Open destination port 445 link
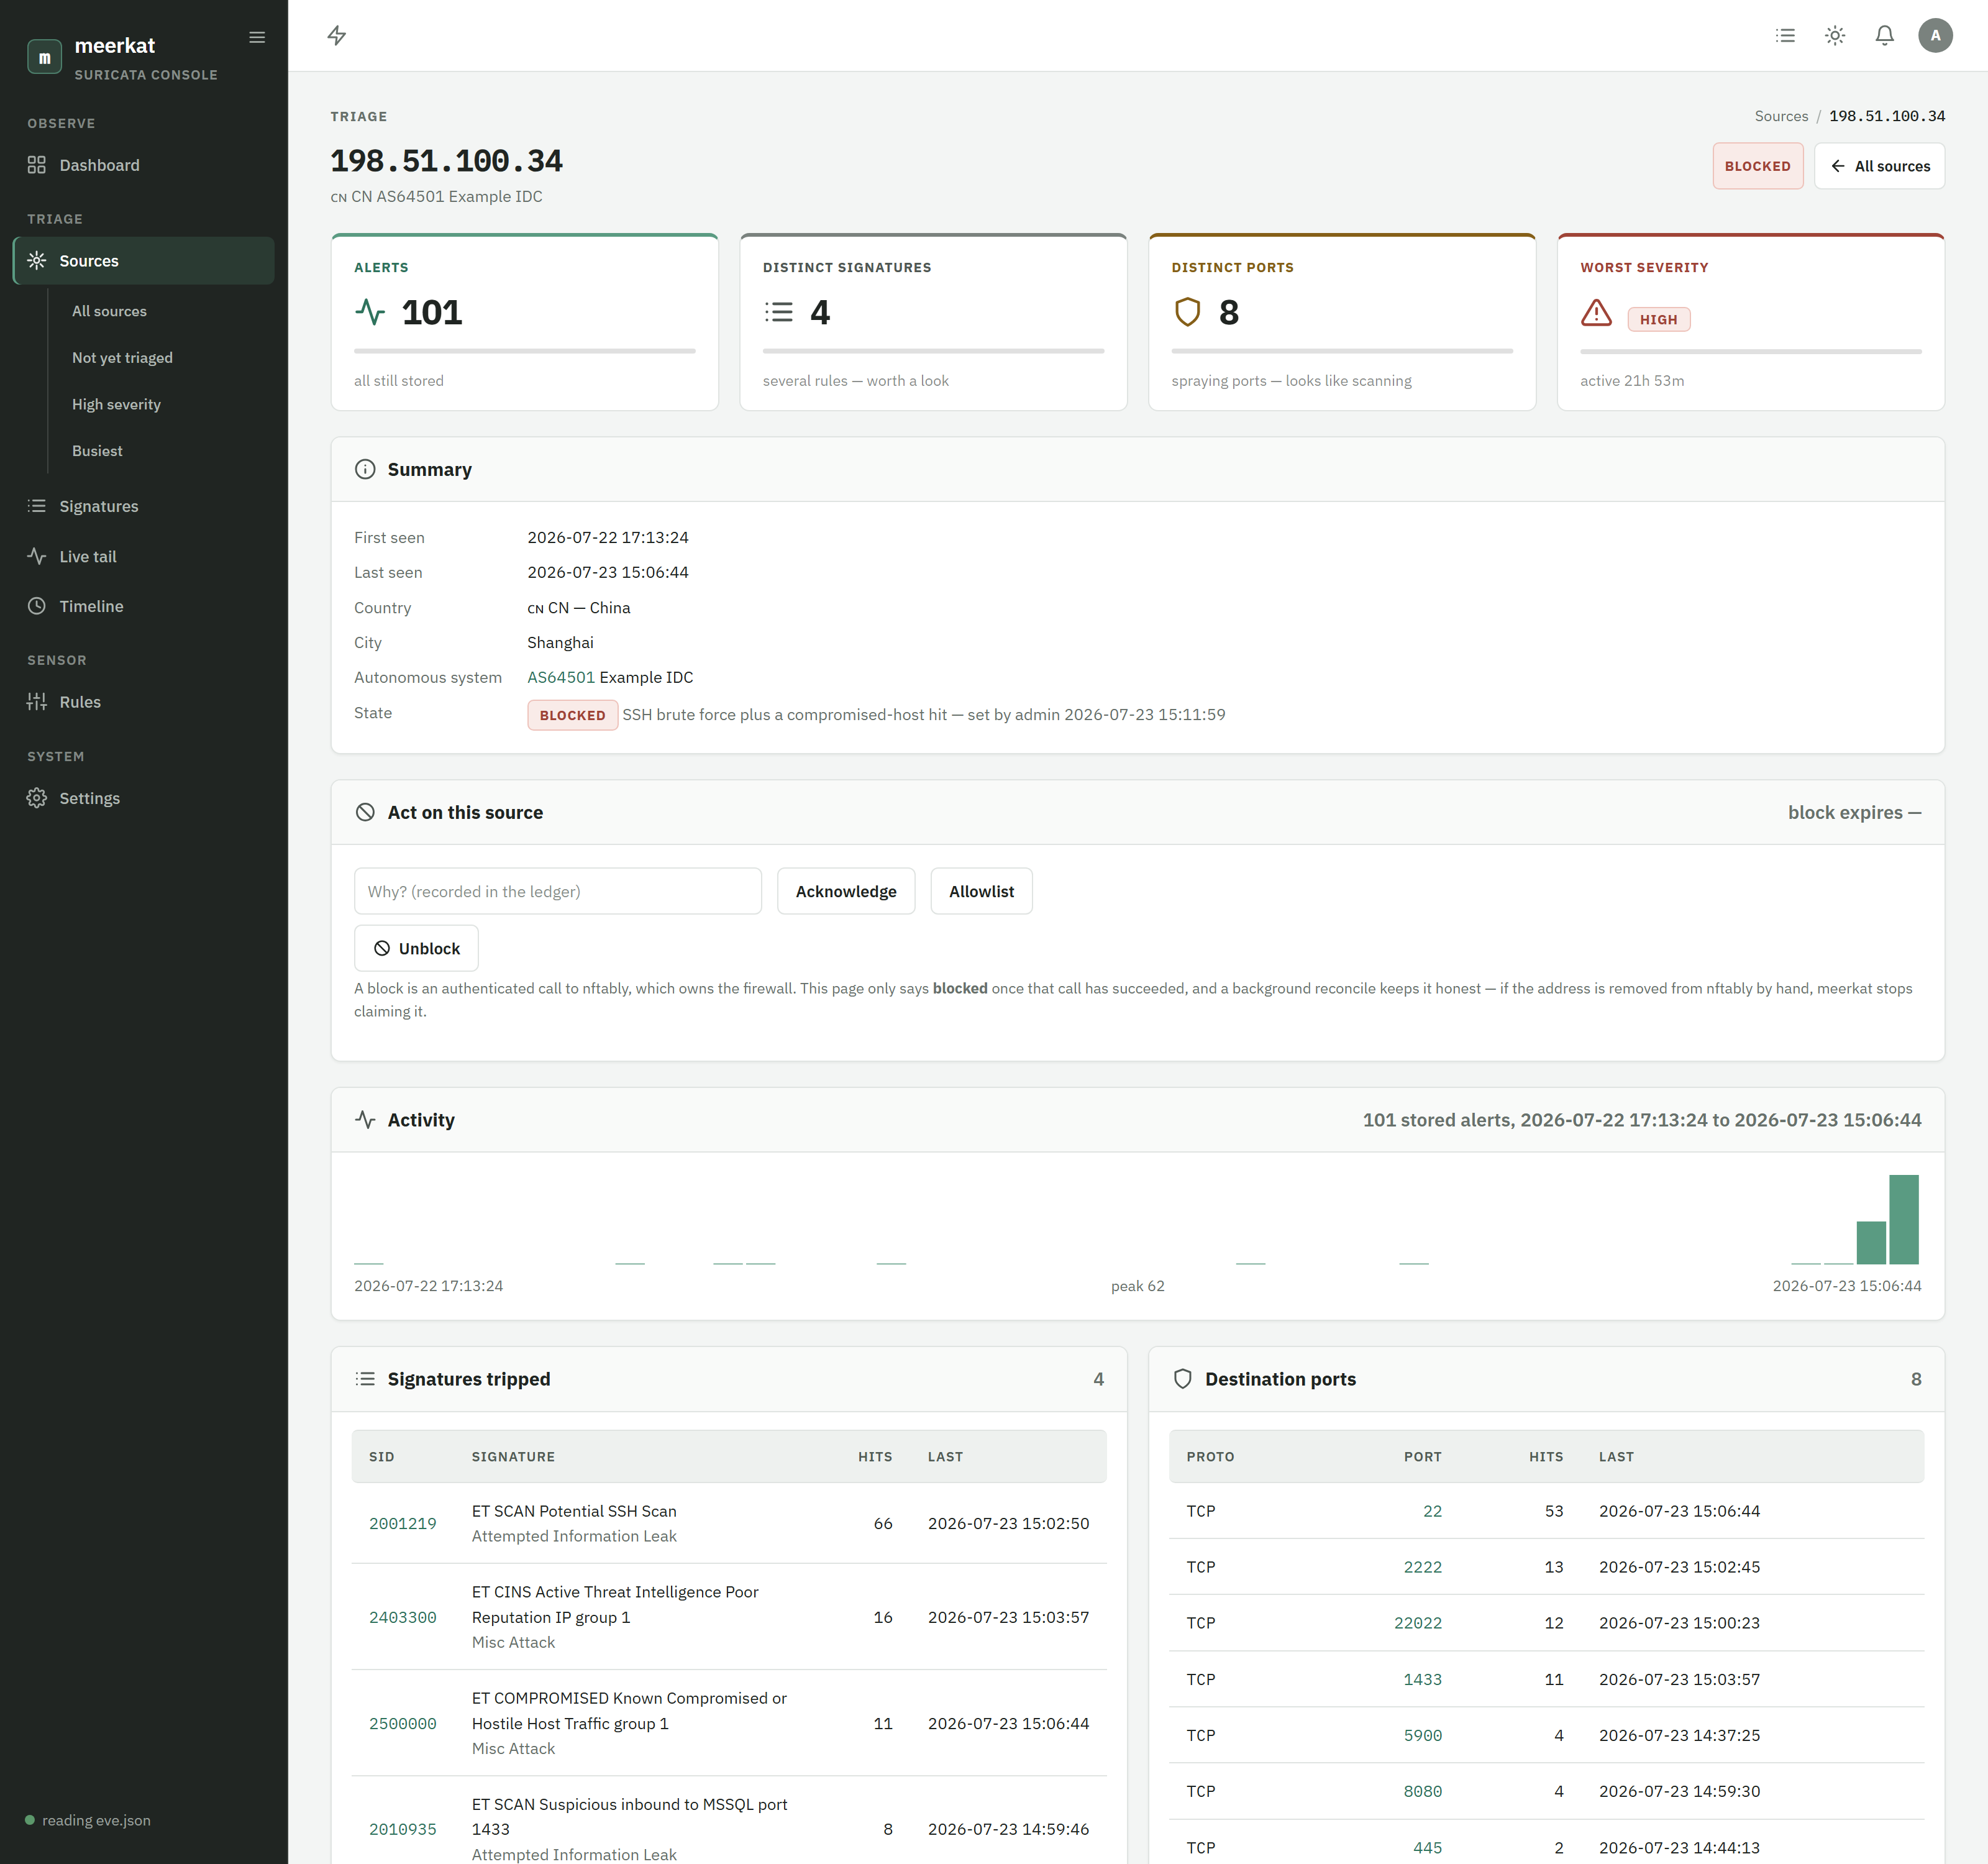1988x1864 pixels. [x=1427, y=1848]
